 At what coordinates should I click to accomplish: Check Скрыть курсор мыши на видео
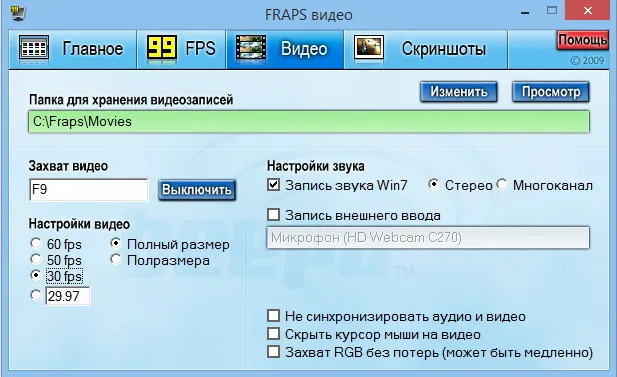click(x=273, y=334)
